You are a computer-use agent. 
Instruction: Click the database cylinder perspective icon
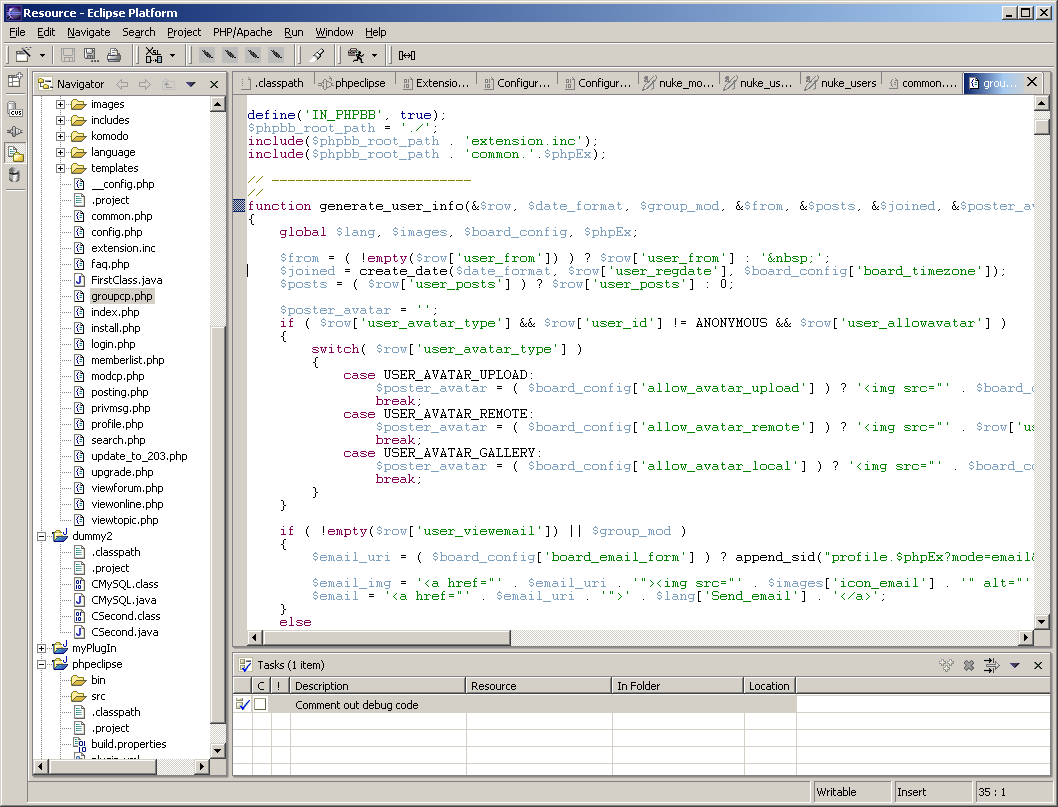(x=14, y=175)
